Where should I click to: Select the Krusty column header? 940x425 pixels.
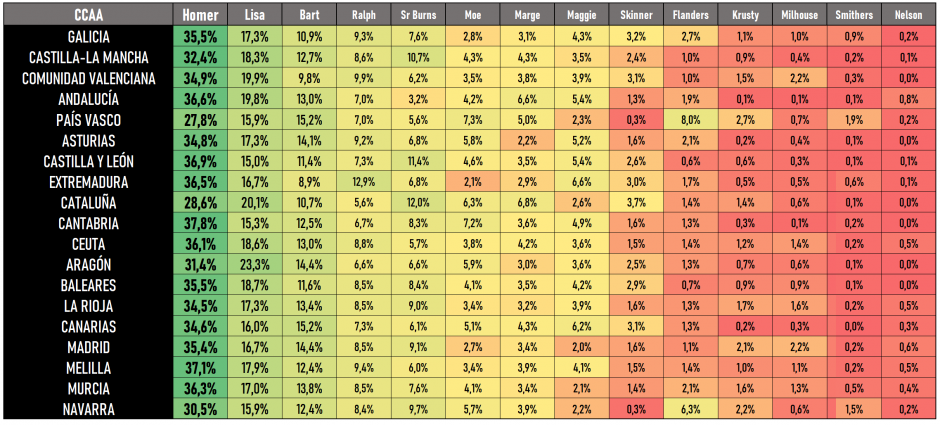[744, 15]
